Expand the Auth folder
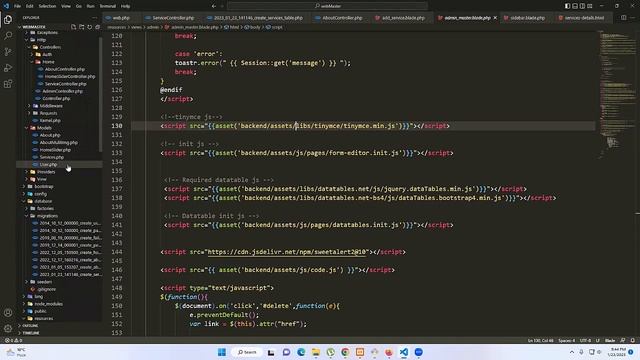640x360 pixels. click(x=47, y=54)
